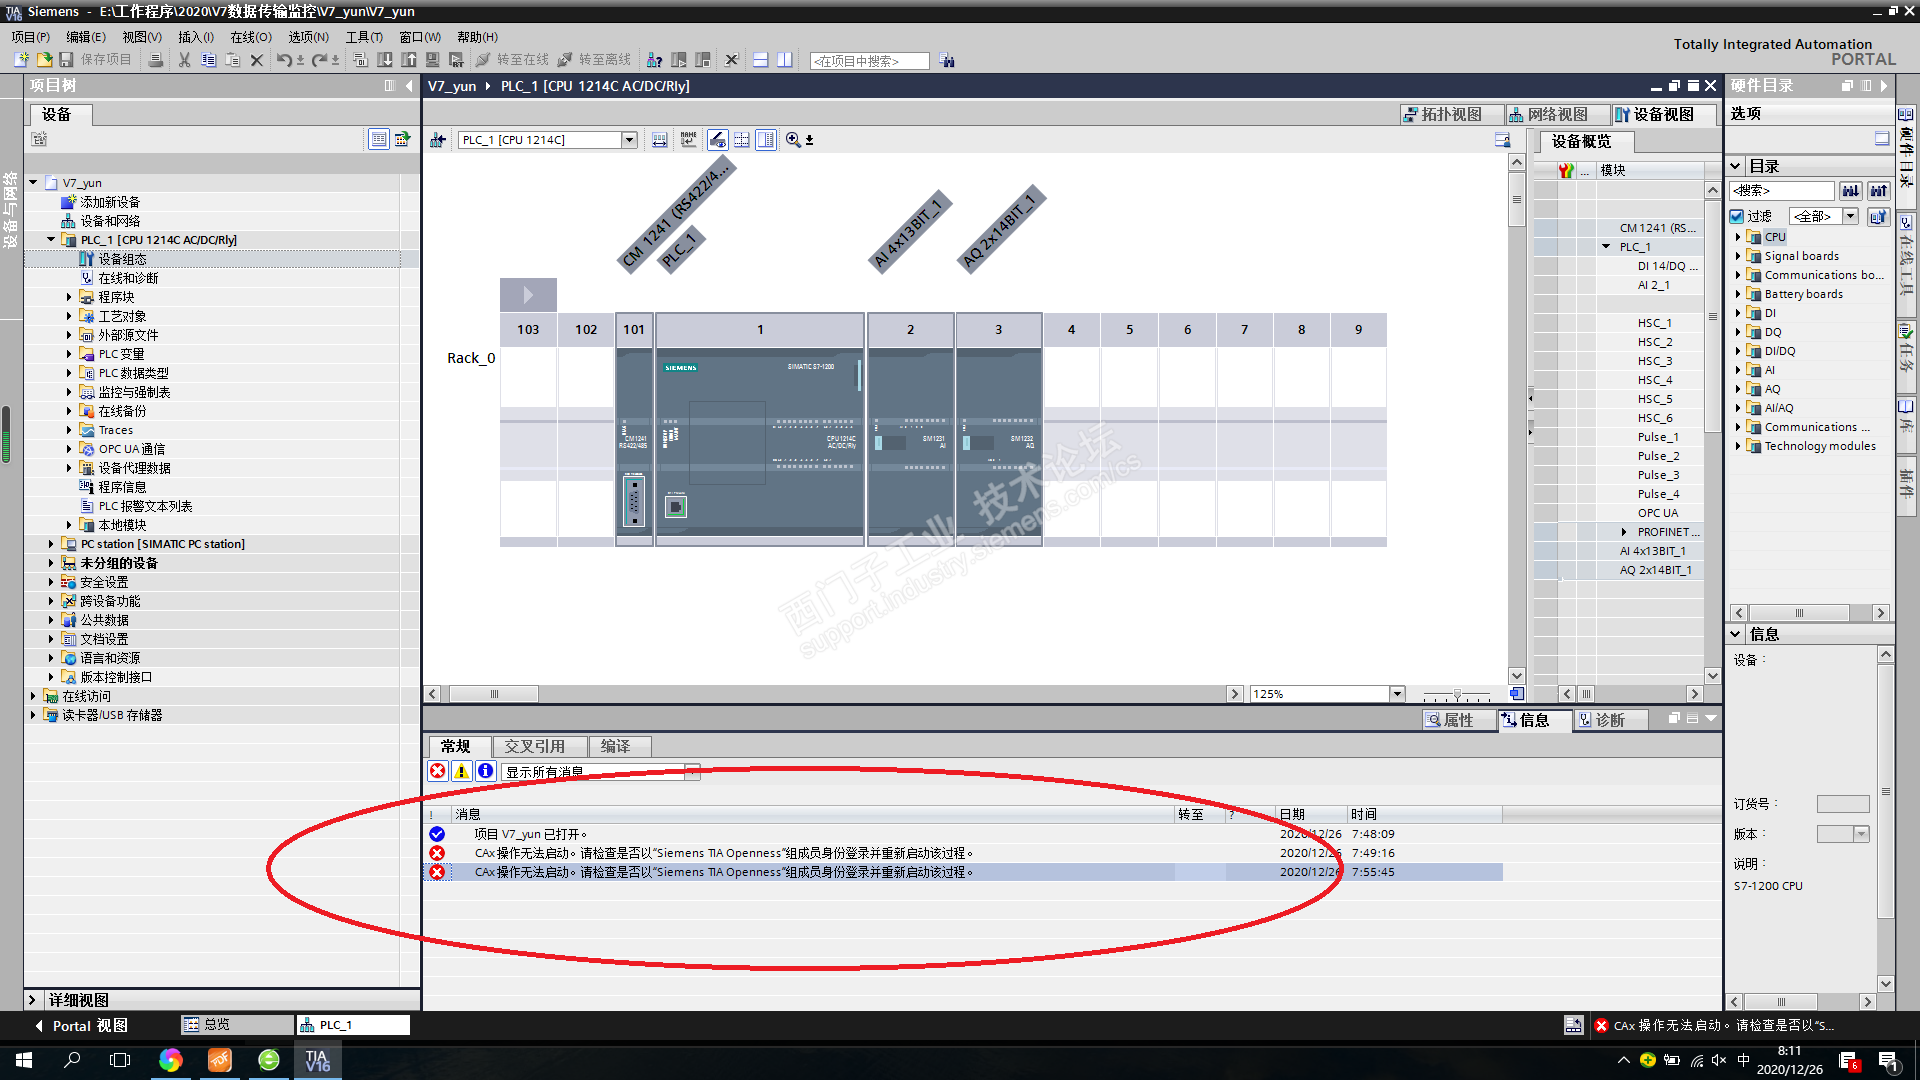Click the open project toolbar icon
Image resolution: width=1920 pixels, height=1080 pixels.
pos(44,60)
